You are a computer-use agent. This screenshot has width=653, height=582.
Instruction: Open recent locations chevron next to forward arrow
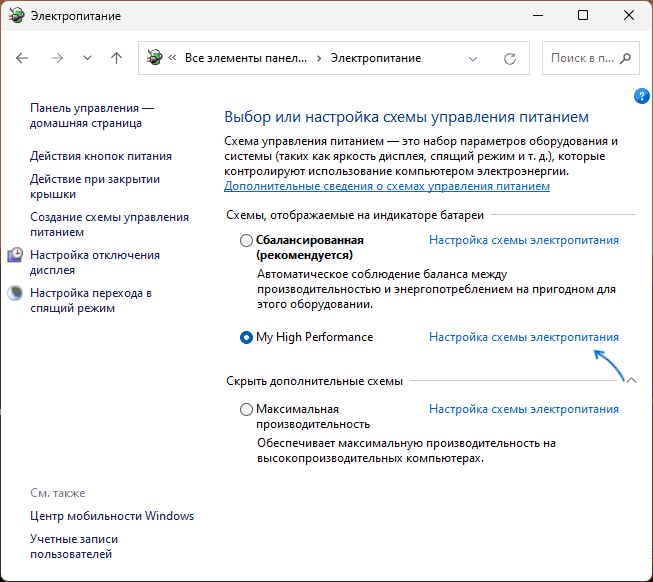[87, 58]
